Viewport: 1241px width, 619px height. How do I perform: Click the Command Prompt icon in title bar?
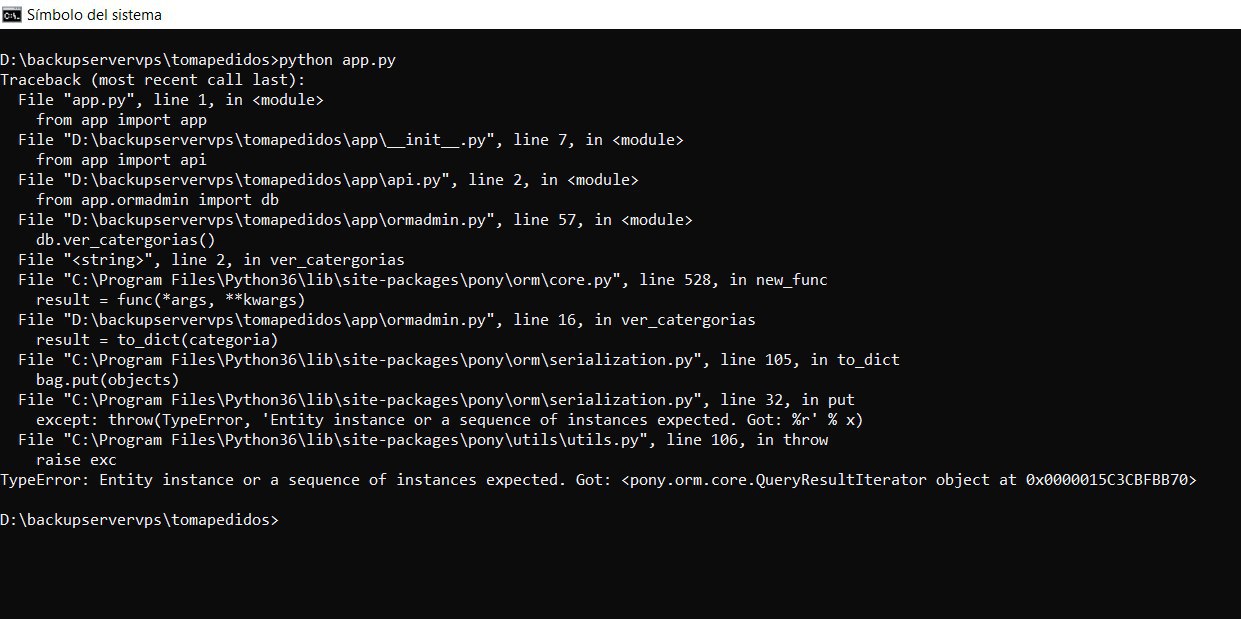click(x=12, y=15)
